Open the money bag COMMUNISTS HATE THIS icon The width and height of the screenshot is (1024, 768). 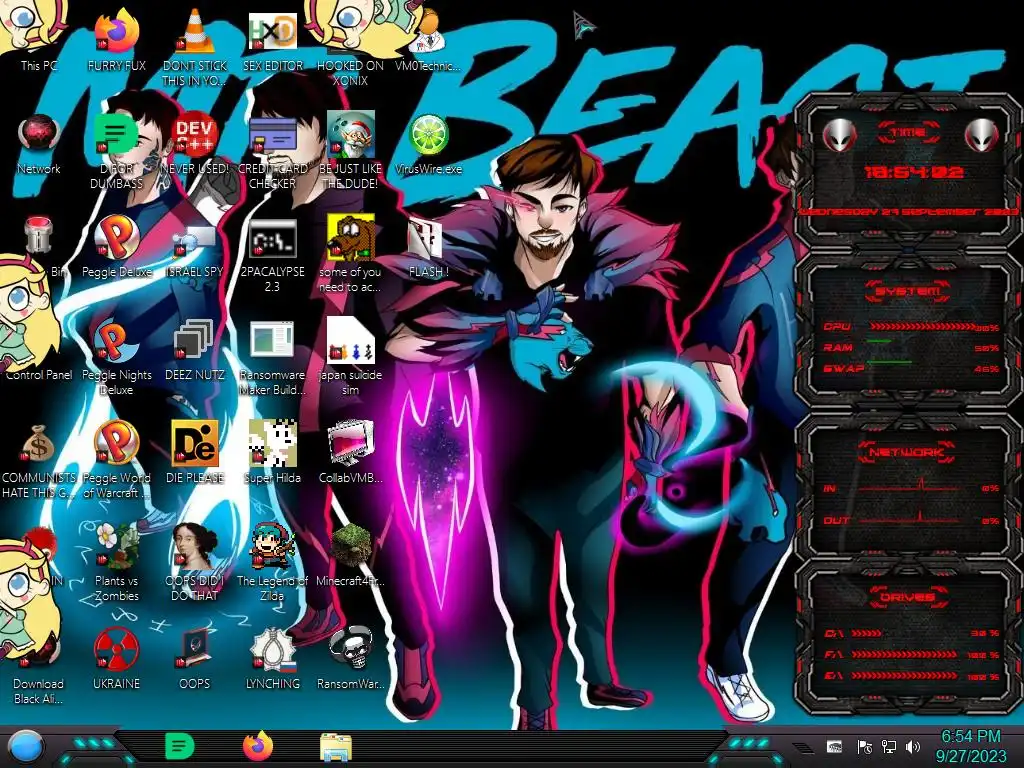coord(39,460)
